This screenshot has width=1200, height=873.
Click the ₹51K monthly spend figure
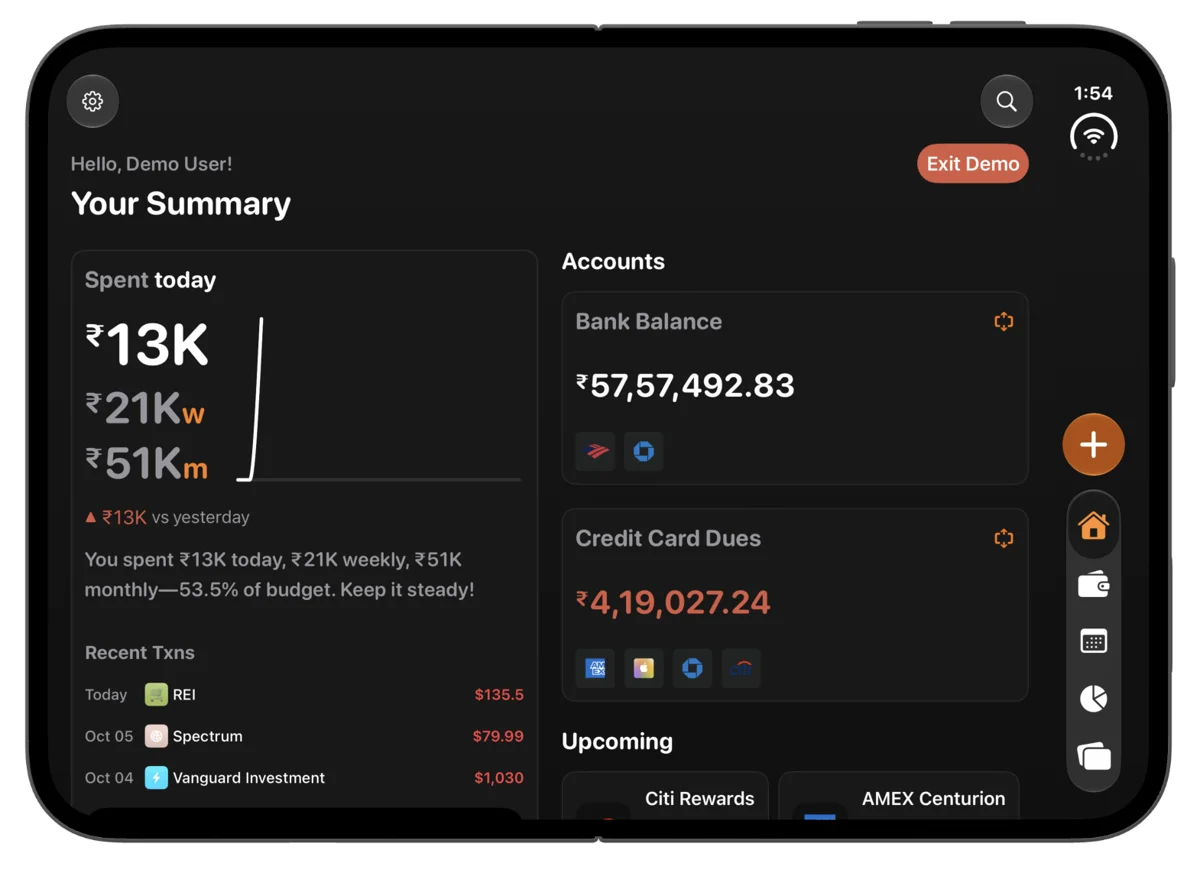pos(147,463)
